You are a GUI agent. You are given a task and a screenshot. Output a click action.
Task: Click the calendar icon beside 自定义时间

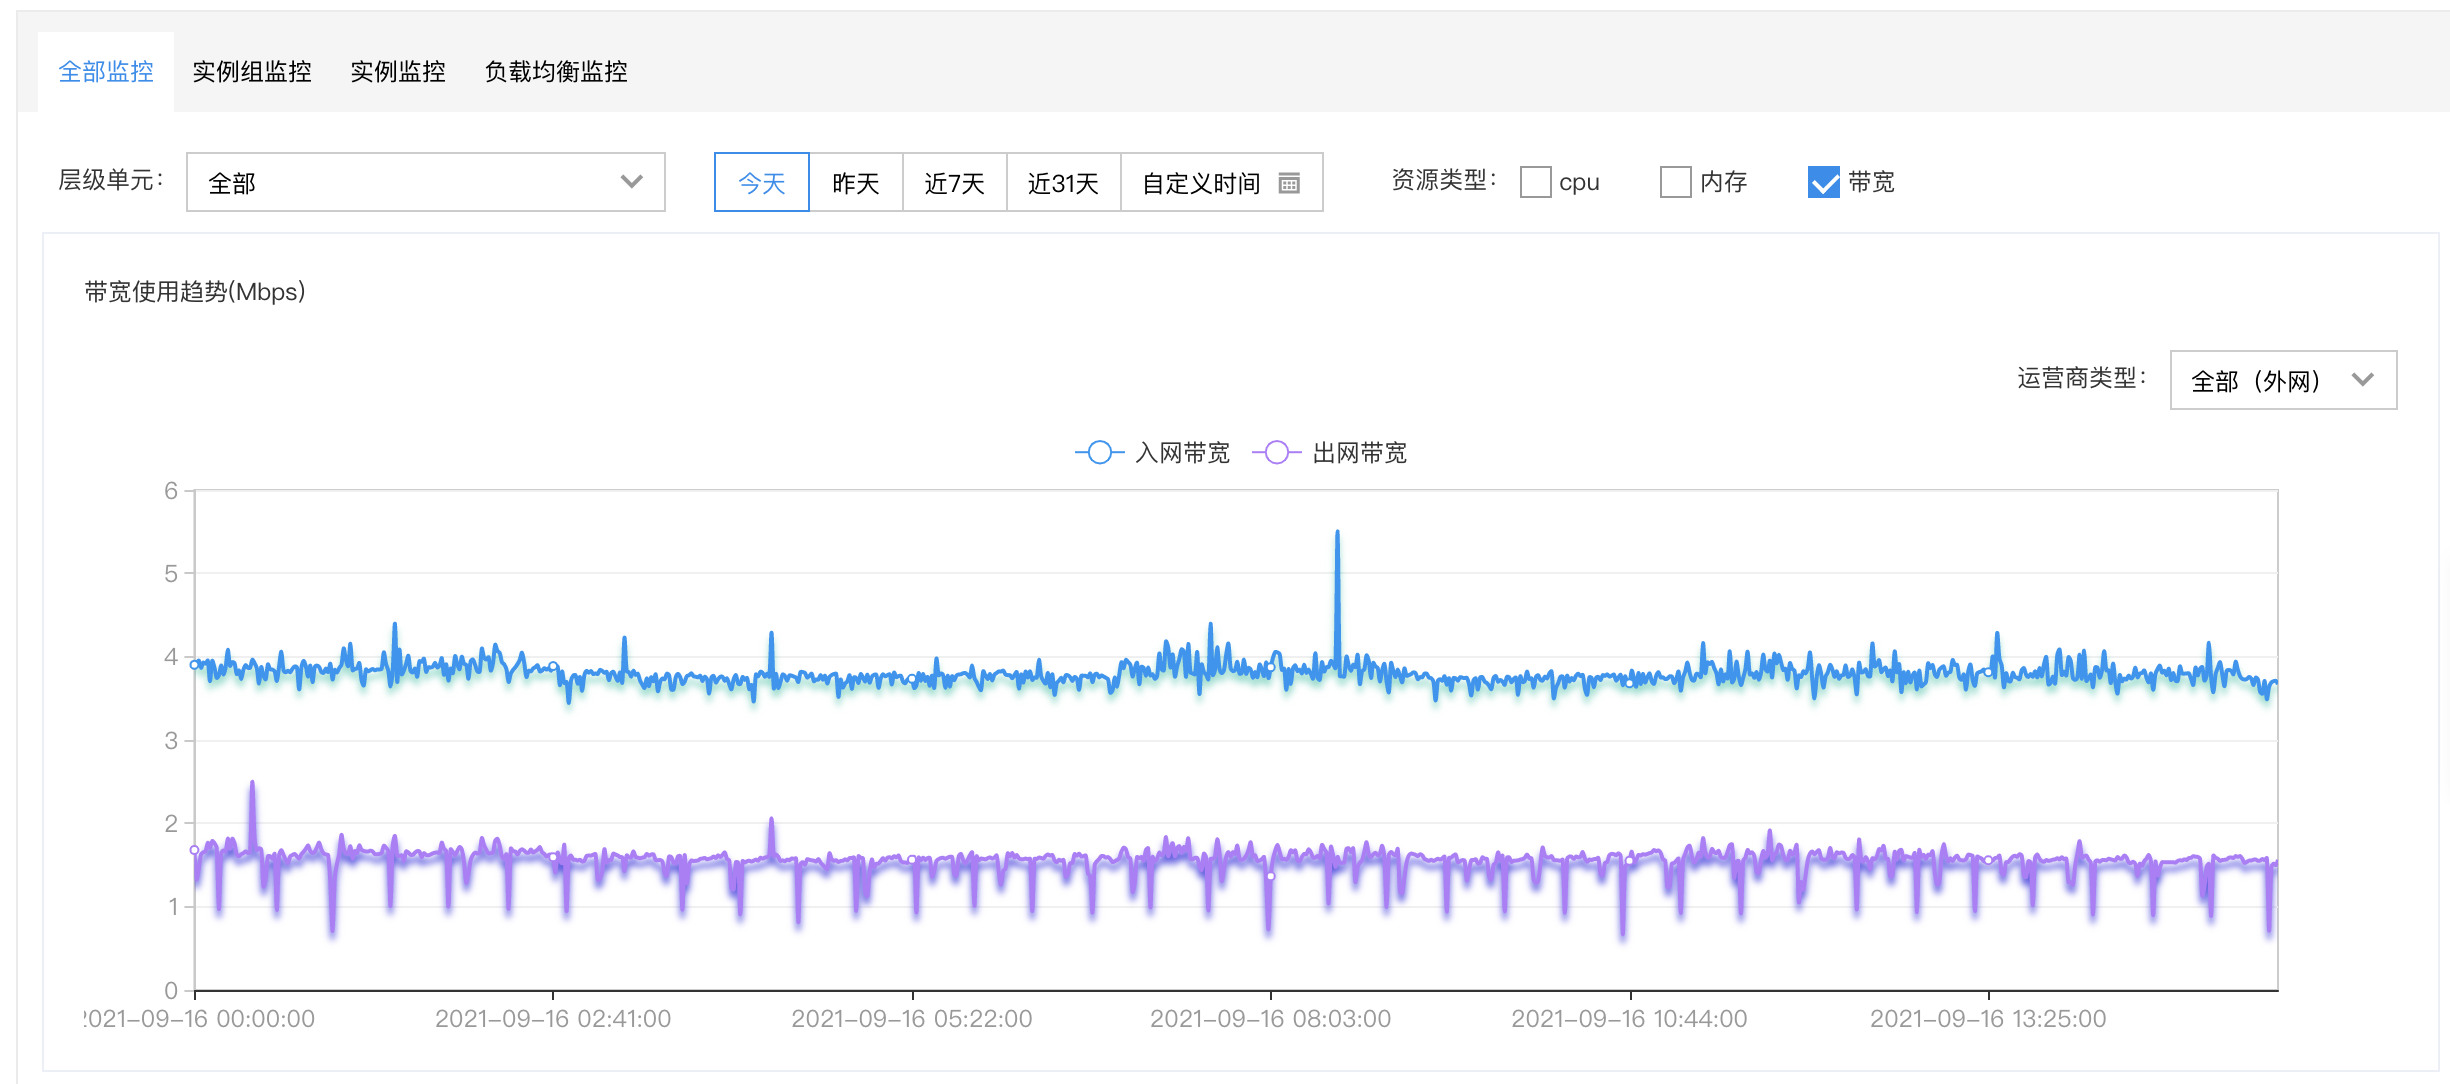pos(1289,183)
